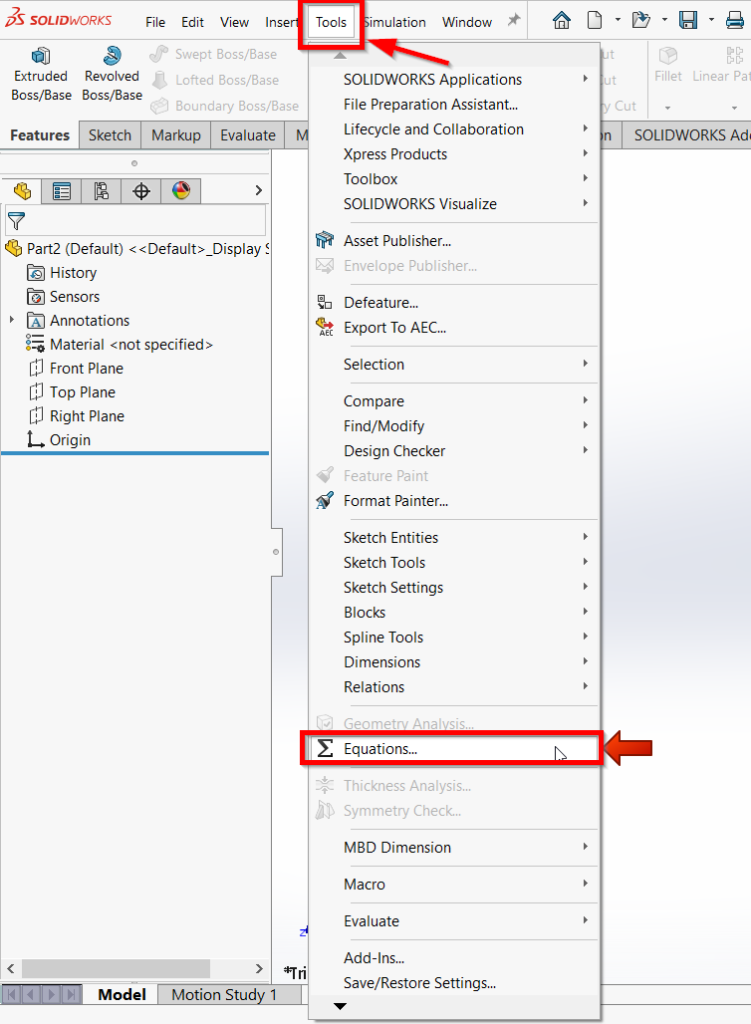Select the Top Plane
Screen dimensions: 751x1024
(x=72, y=392)
